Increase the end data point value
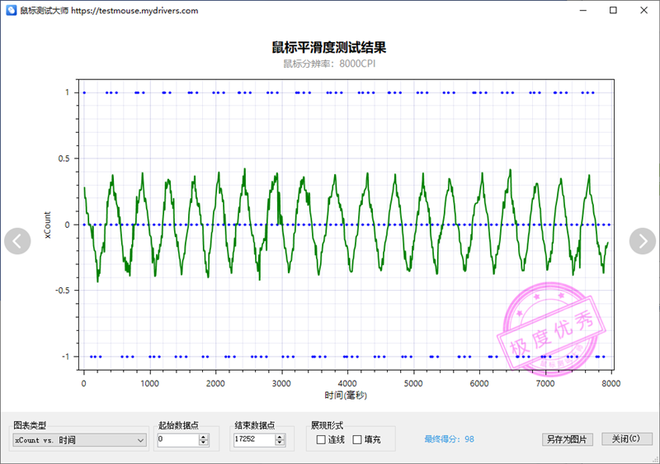 pos(282,436)
